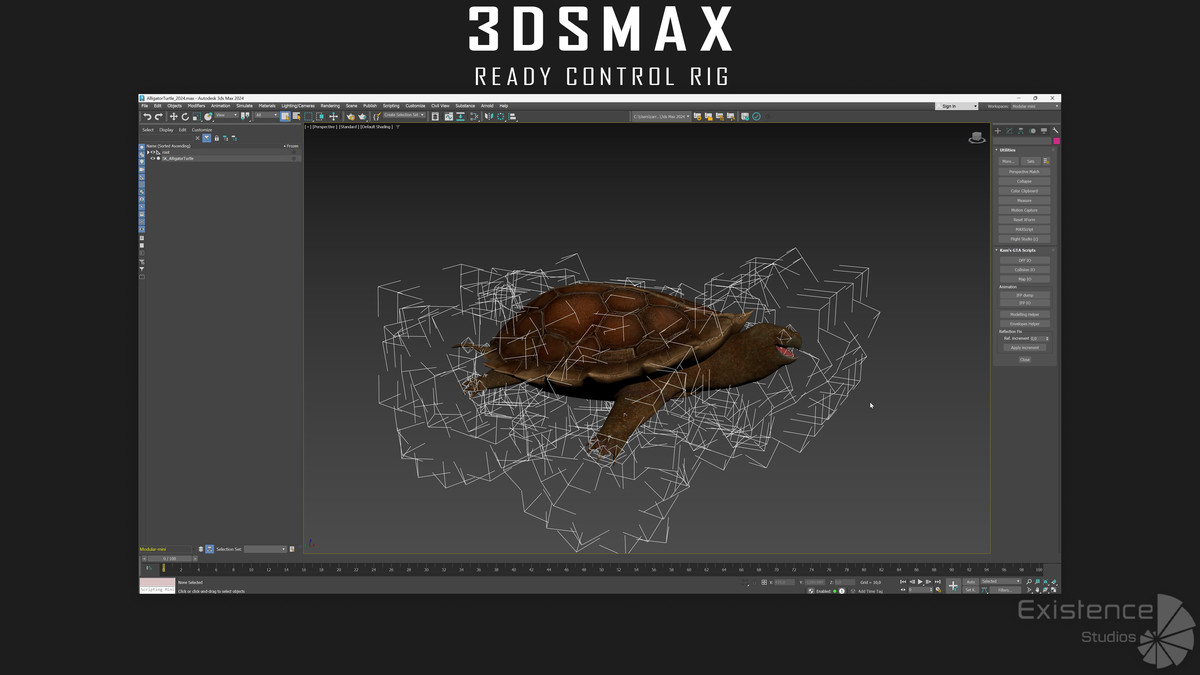Viewport: 1200px width, 675px height.
Task: Open the Scene Explorer Display menu
Action: click(166, 130)
